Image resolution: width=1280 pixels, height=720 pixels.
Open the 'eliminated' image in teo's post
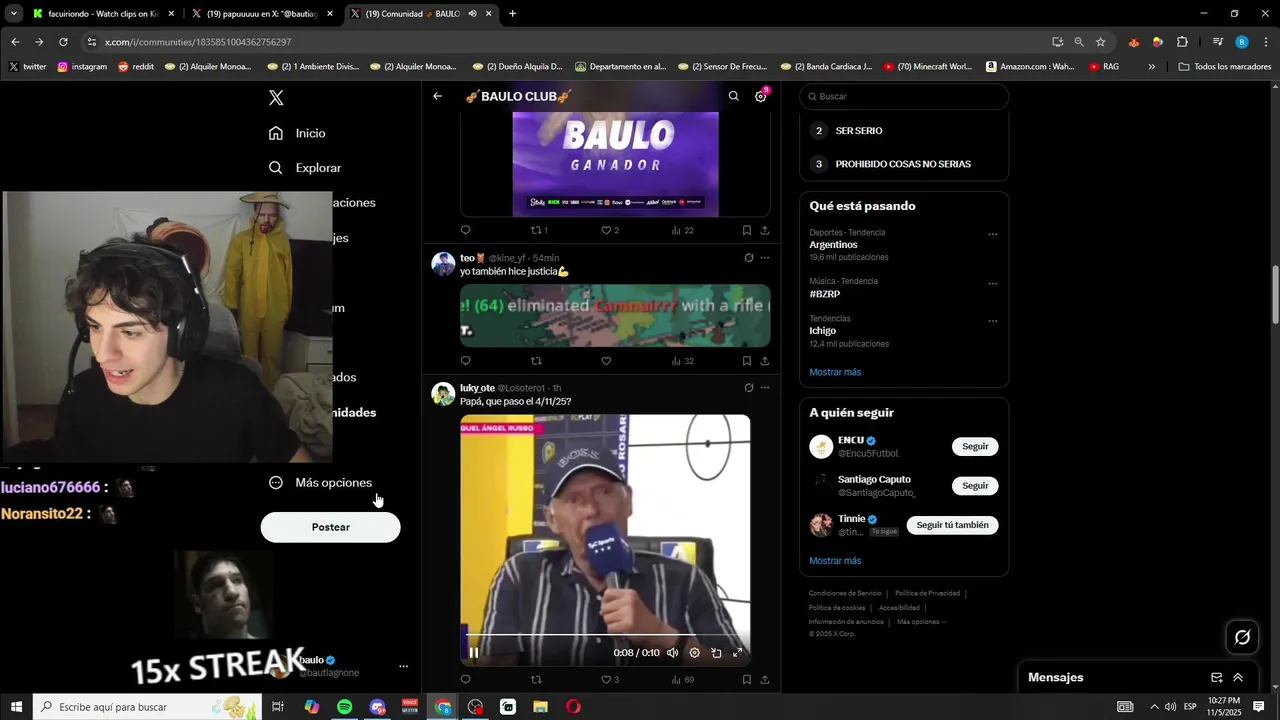point(615,315)
